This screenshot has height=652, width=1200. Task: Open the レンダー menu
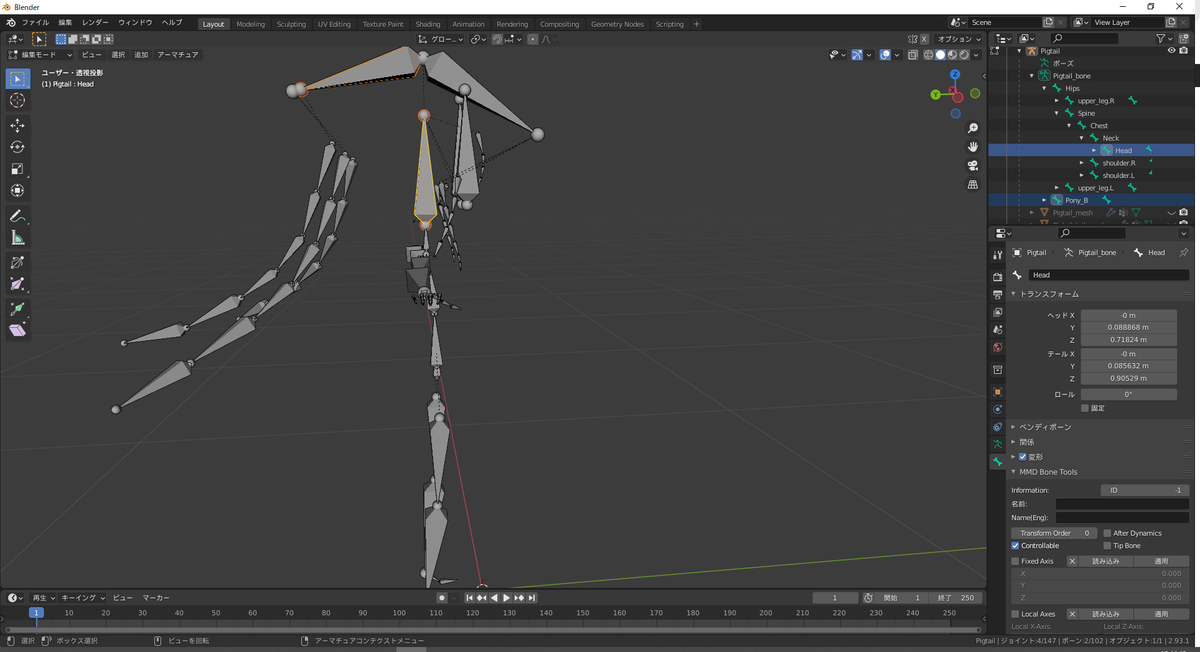coord(95,23)
